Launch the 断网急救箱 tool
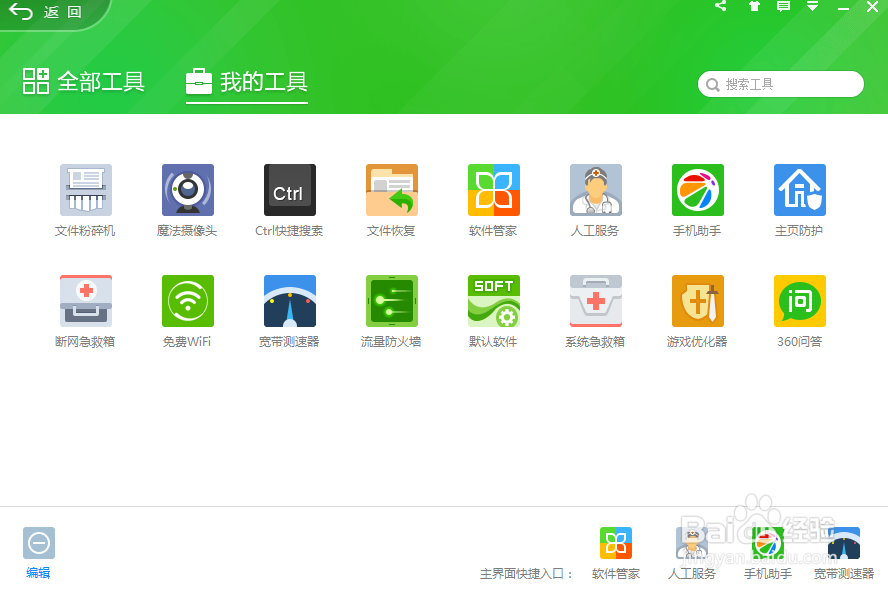This screenshot has width=888, height=589. tap(86, 301)
